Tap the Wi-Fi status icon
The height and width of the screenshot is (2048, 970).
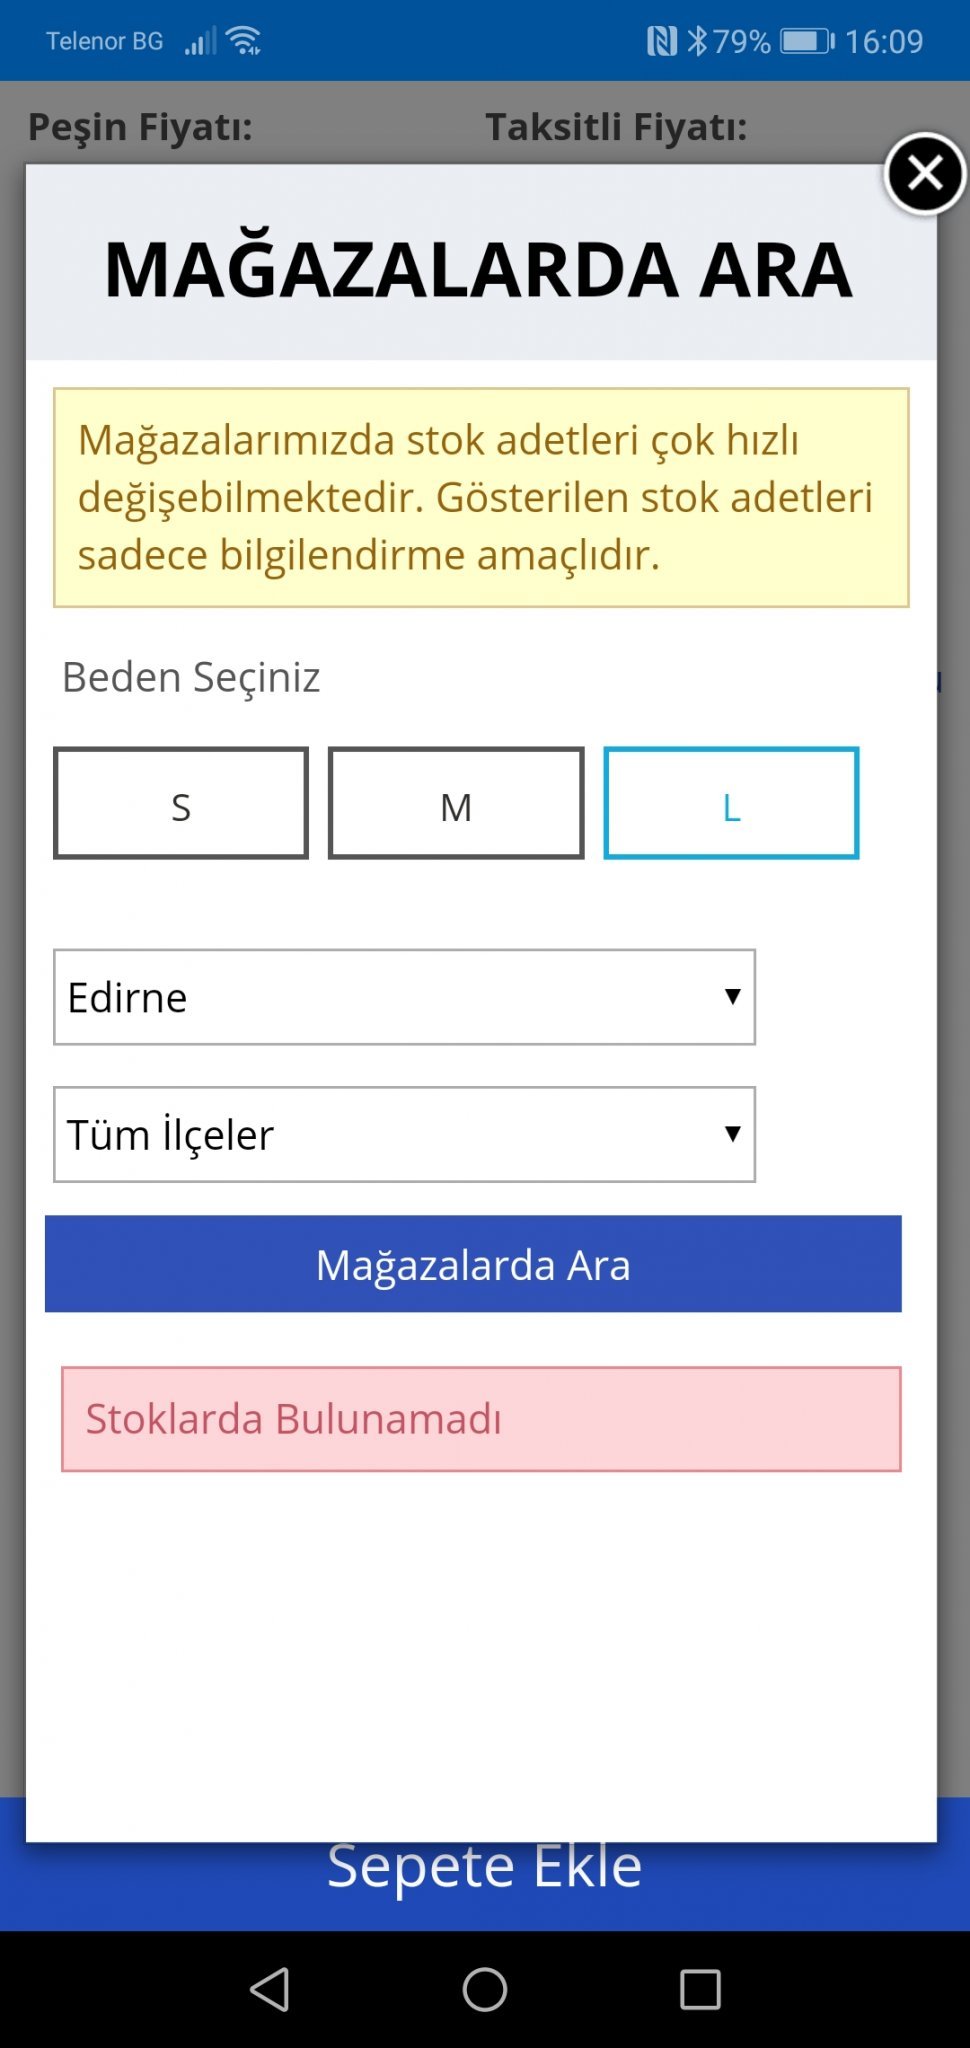click(x=244, y=41)
